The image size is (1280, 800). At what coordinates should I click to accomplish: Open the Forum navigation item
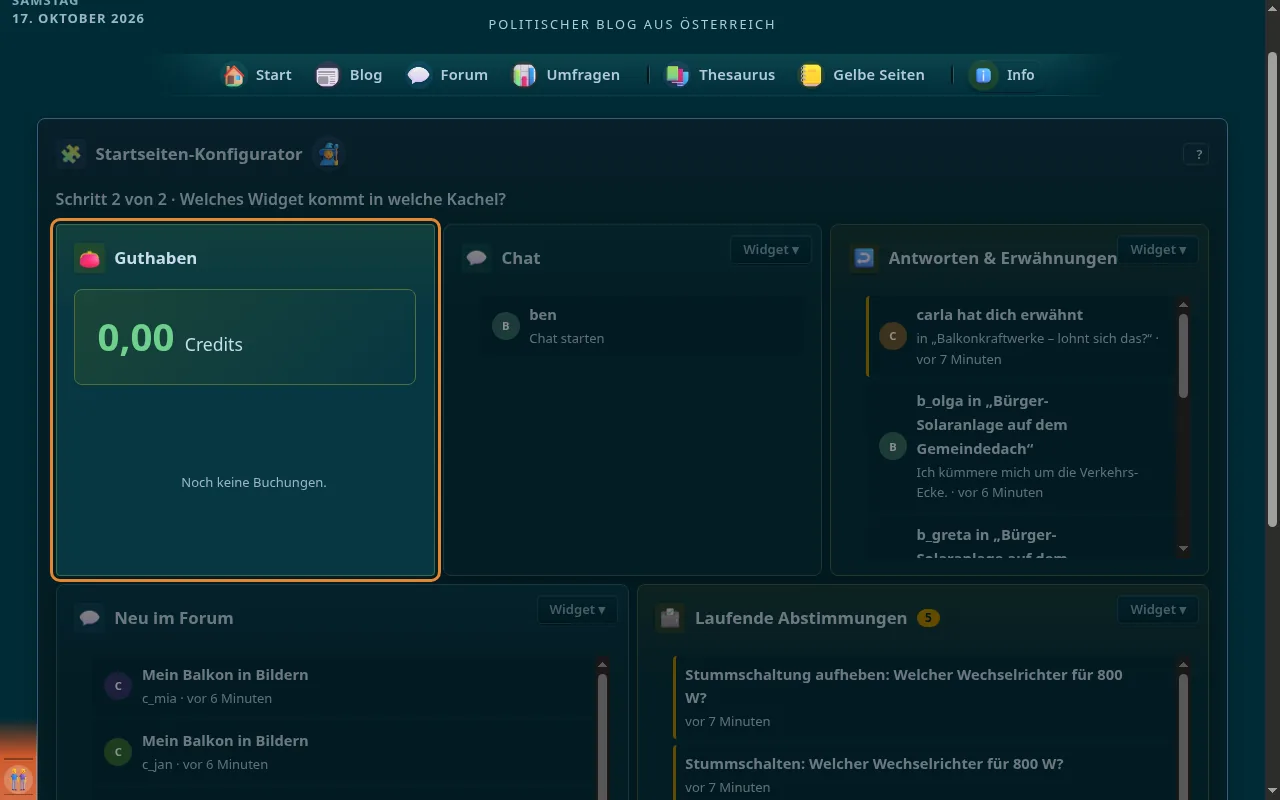(x=448, y=75)
